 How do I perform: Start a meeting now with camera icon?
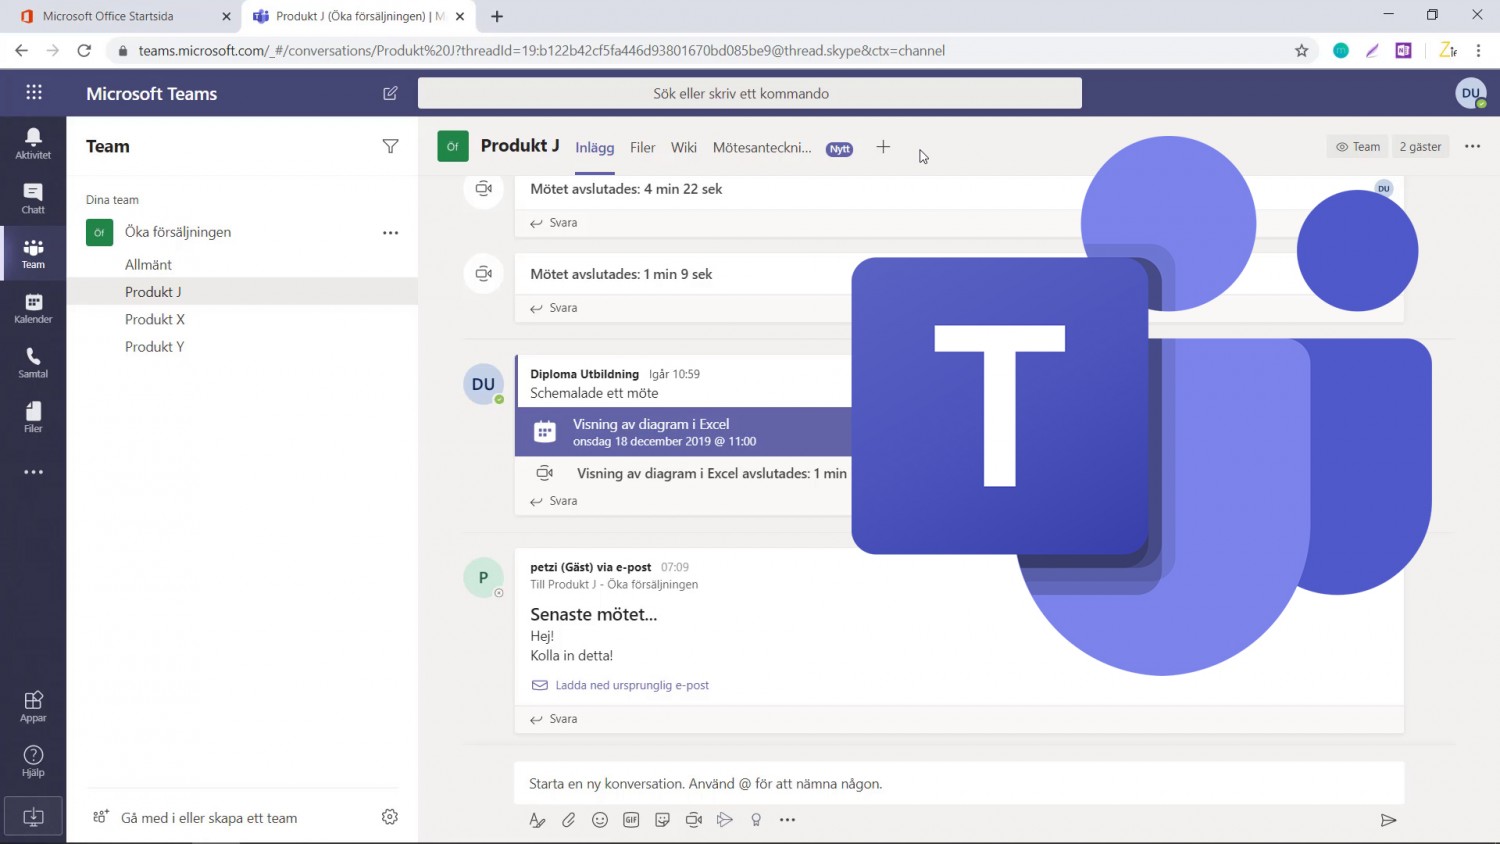click(694, 820)
